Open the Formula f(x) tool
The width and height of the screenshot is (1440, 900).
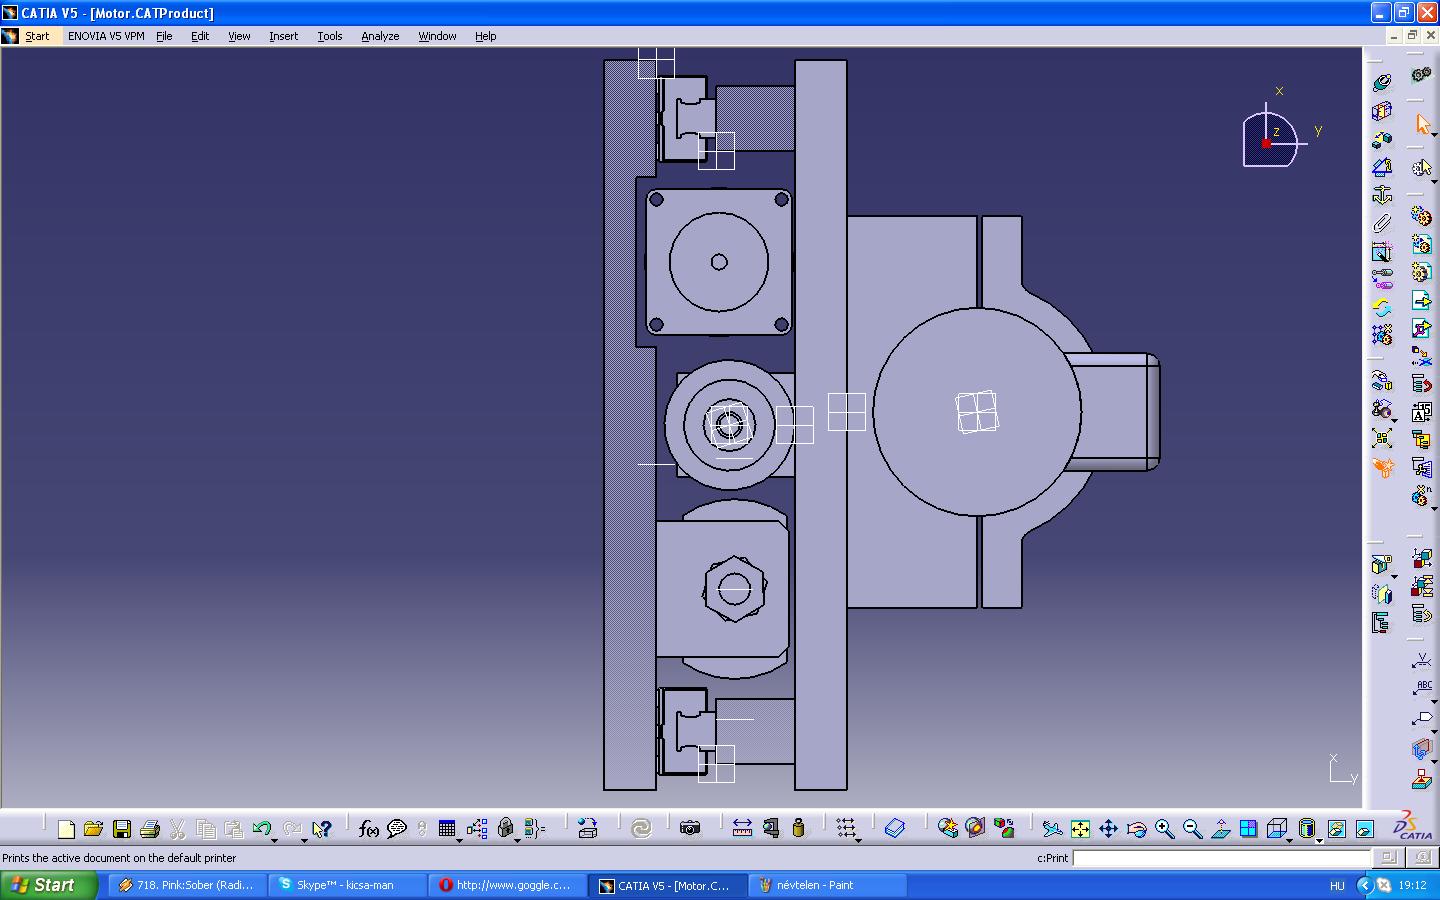[368, 829]
